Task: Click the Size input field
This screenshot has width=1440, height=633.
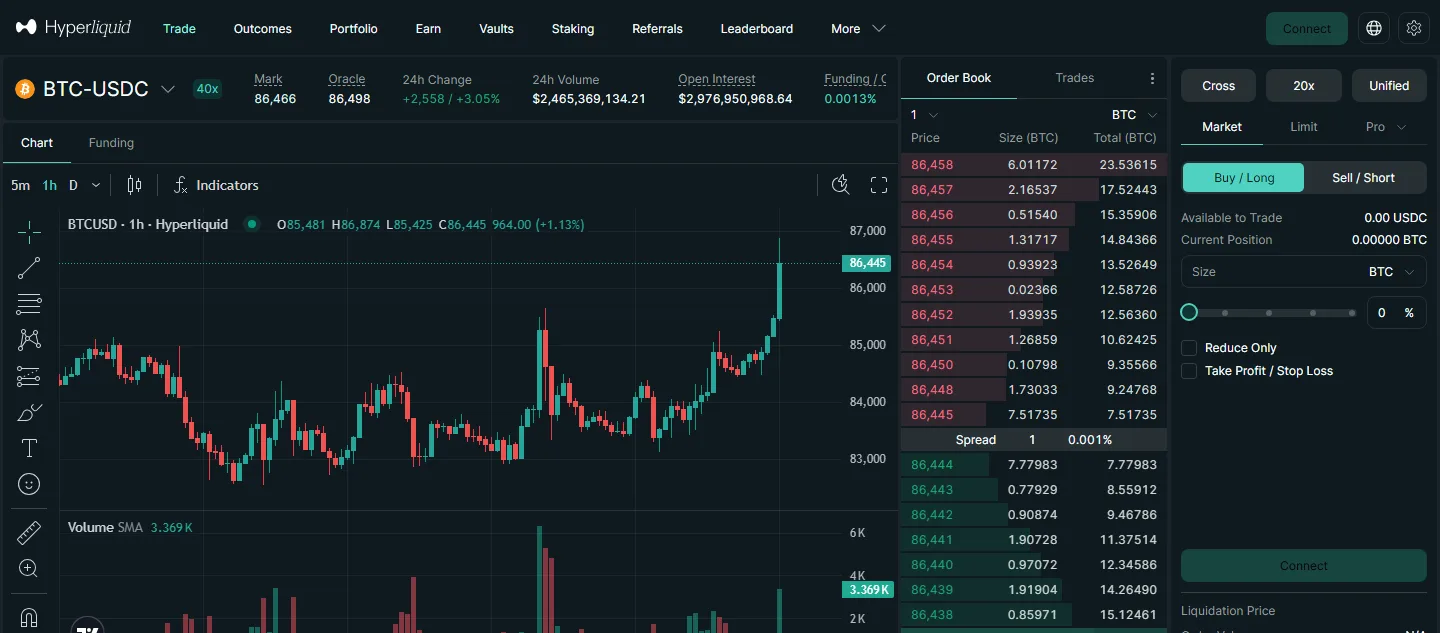Action: click(x=1304, y=272)
